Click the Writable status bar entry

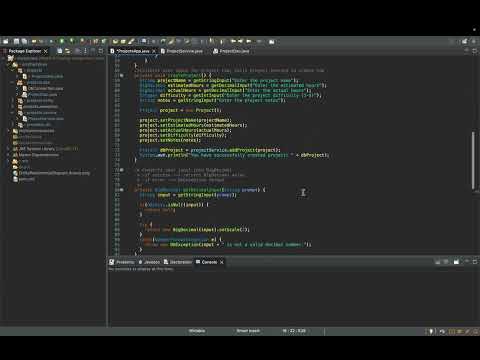[197, 331]
